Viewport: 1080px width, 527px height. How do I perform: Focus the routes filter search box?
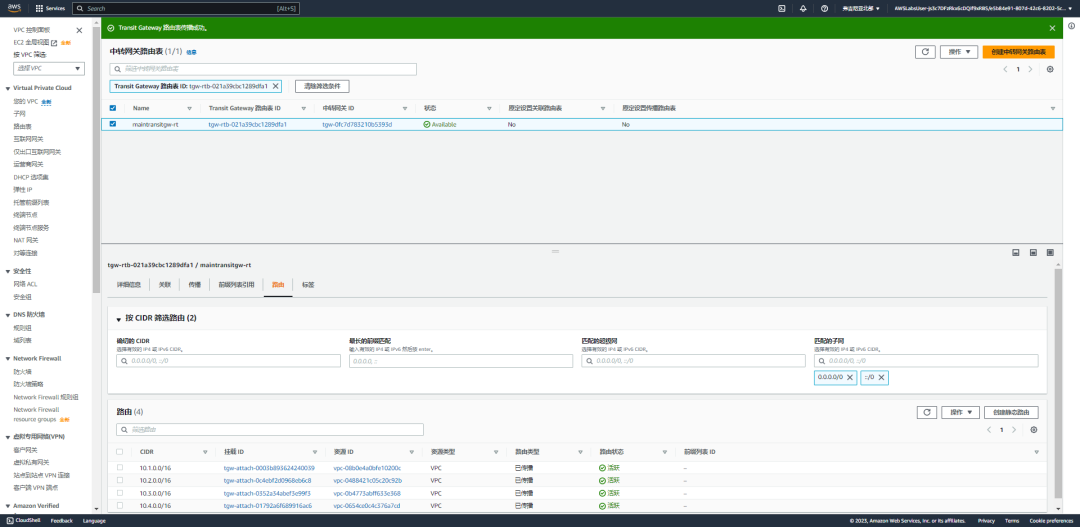pyautogui.click(x=270, y=429)
